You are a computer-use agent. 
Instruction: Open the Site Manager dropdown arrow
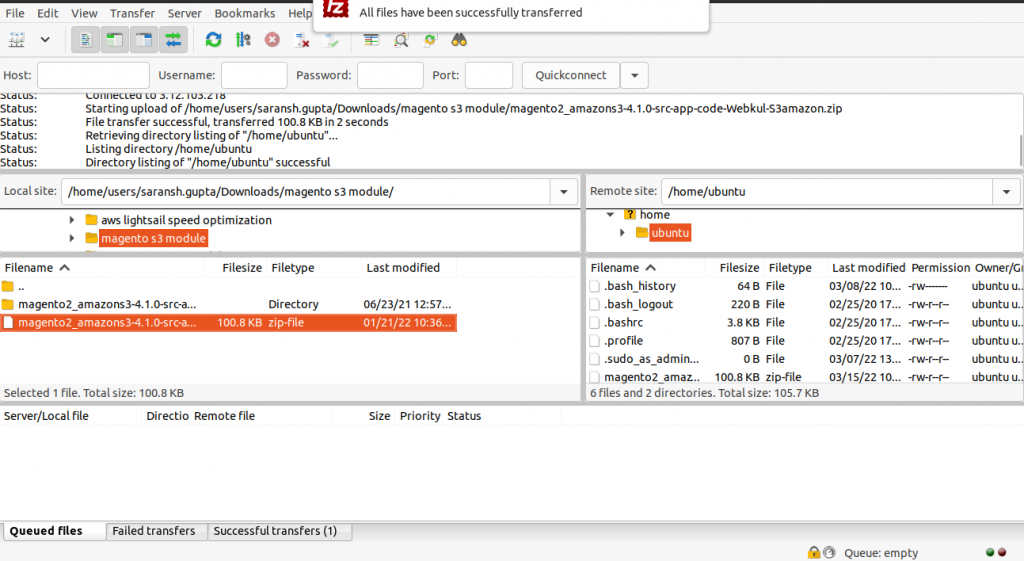pos(45,40)
